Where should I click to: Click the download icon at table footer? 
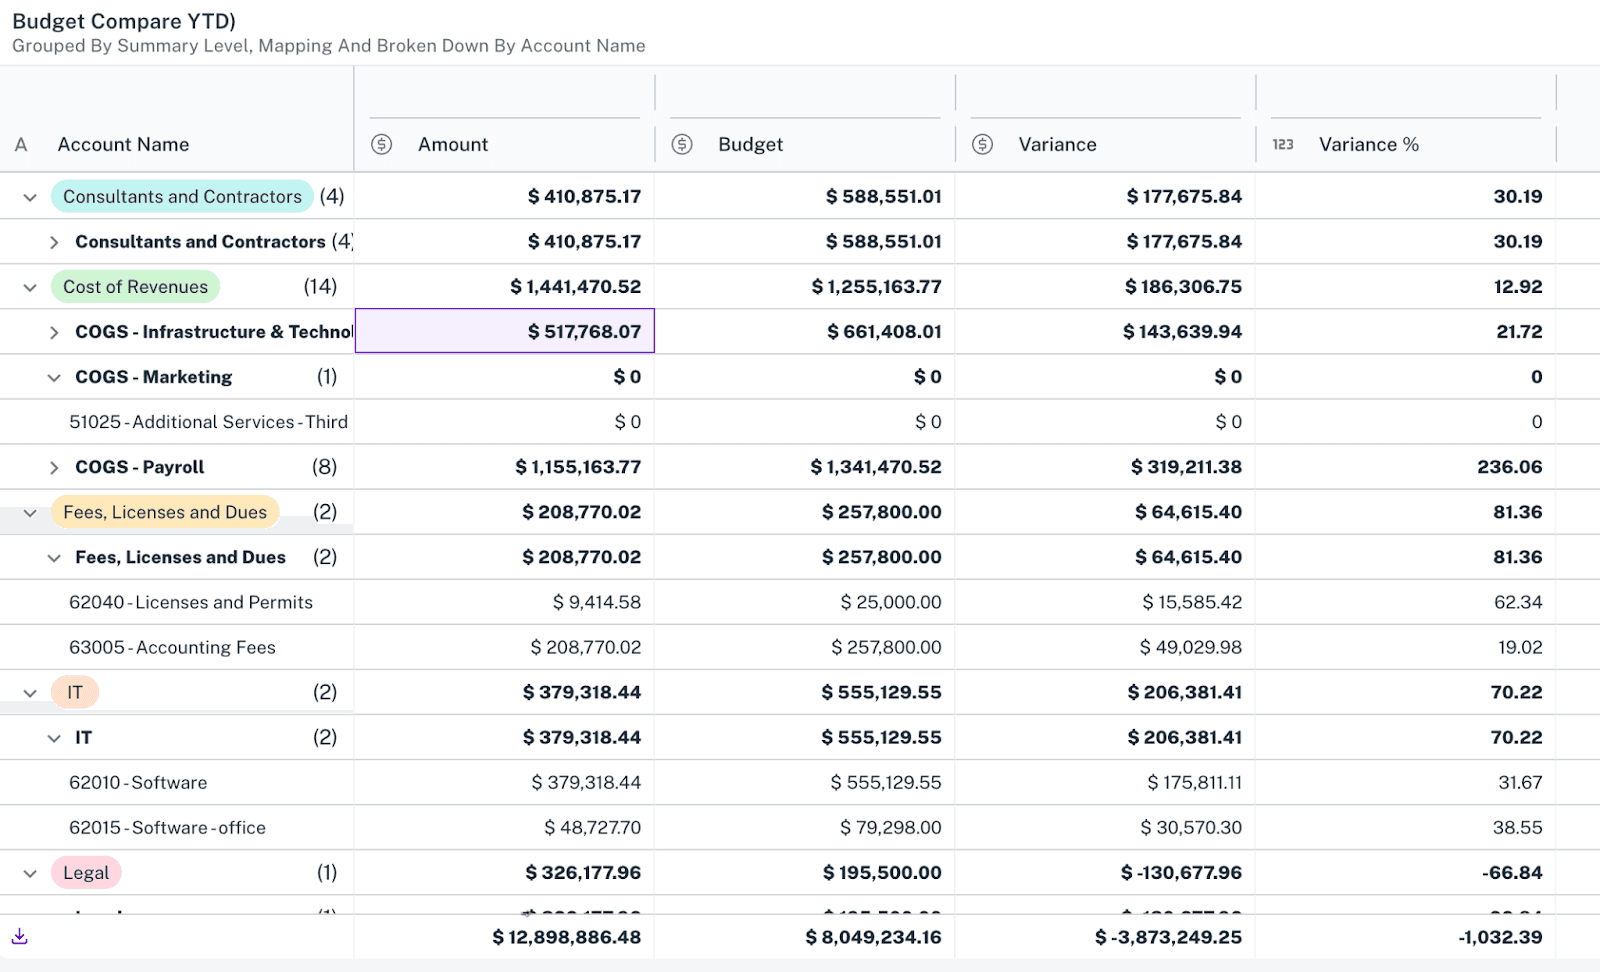19,937
